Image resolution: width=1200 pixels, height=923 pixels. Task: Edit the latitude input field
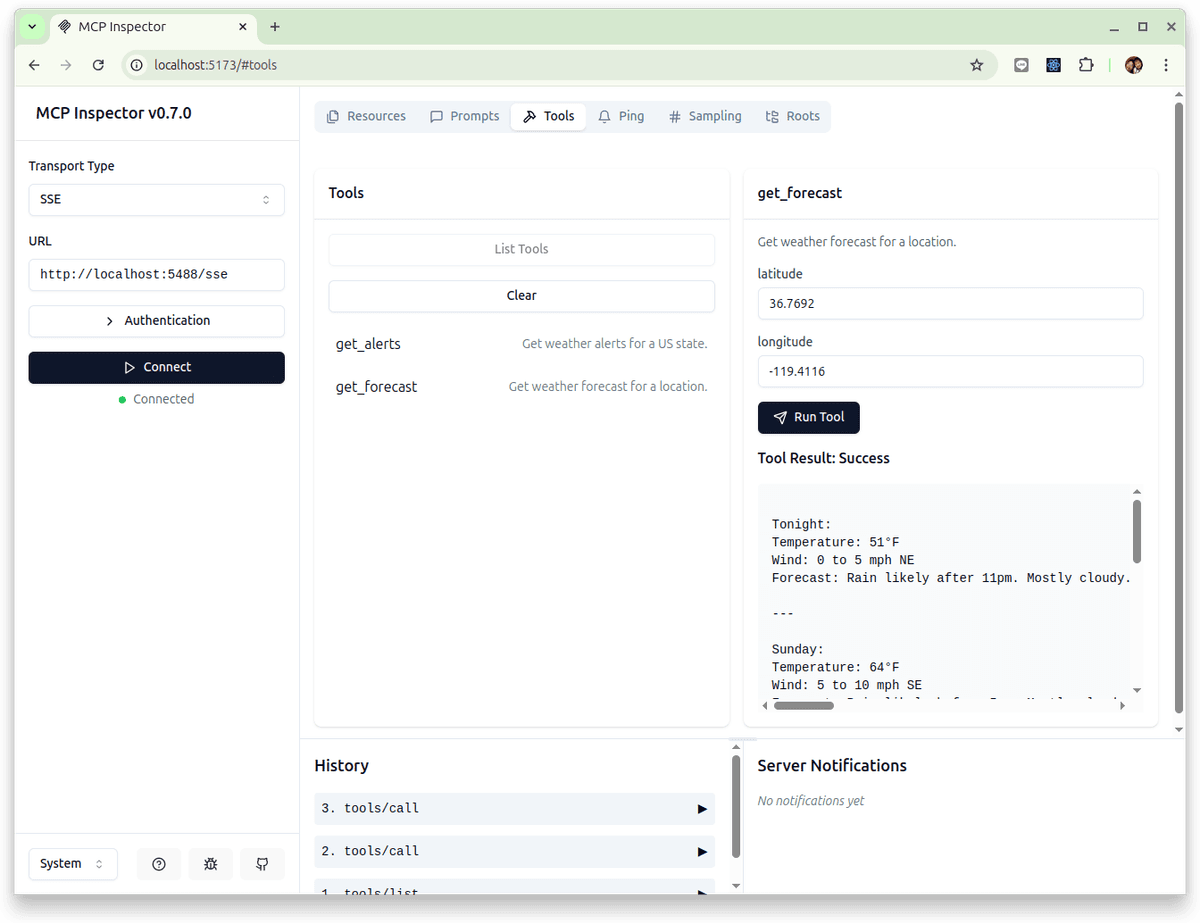(x=950, y=303)
